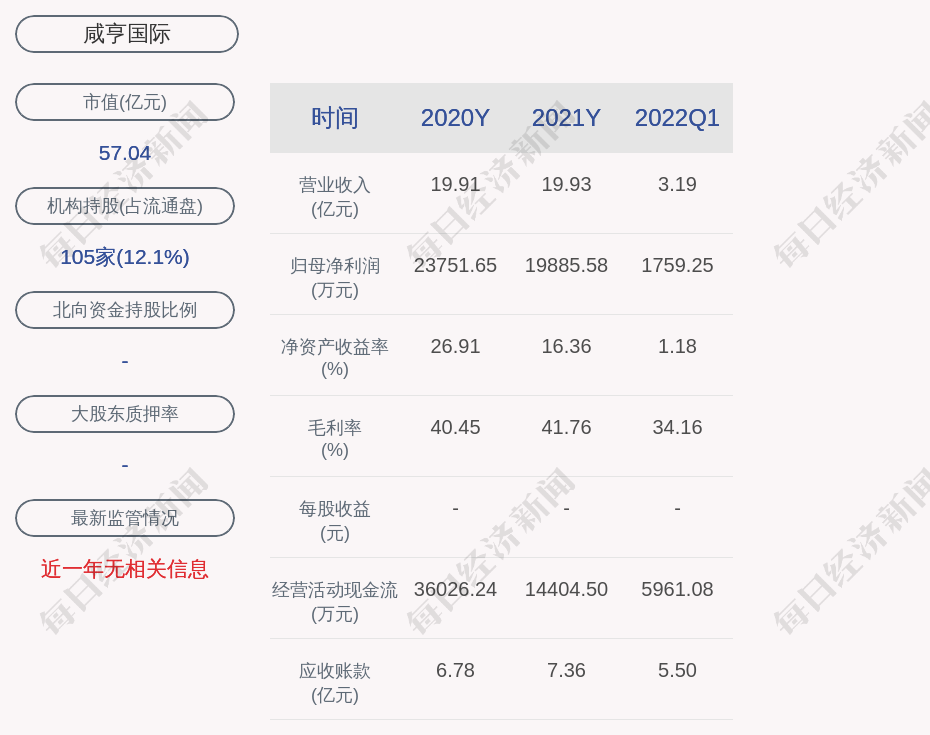930x735 pixels.
Task: Click the market value 57.04
Action: 125,153
